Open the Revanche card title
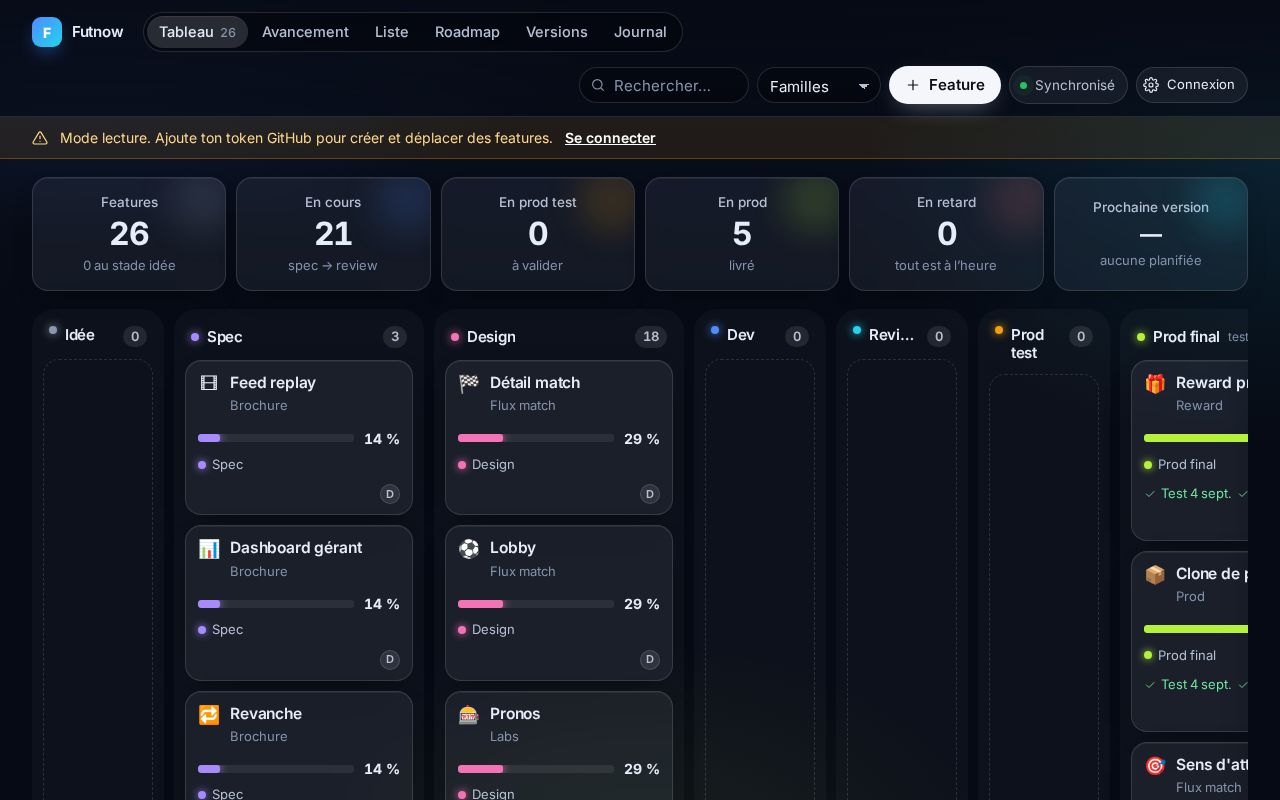Screen dimensions: 1280x800 pos(266,714)
